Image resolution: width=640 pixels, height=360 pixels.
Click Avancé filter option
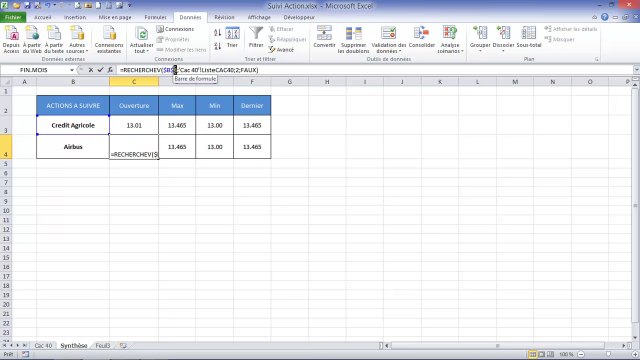(x=281, y=50)
